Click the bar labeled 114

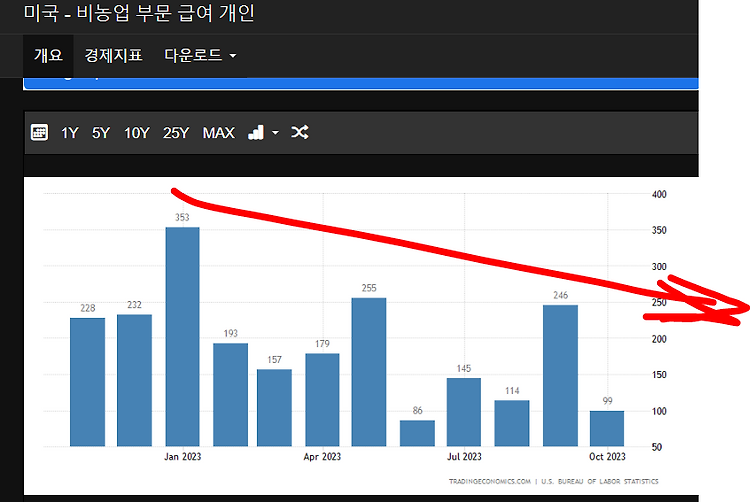point(512,423)
